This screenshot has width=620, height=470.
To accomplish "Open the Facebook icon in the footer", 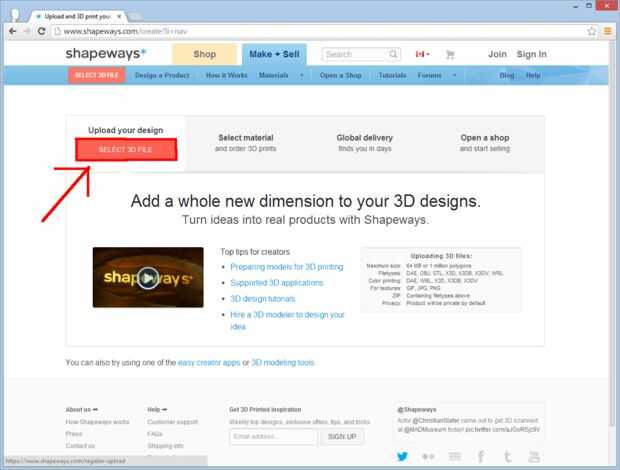I will (x=481, y=457).
